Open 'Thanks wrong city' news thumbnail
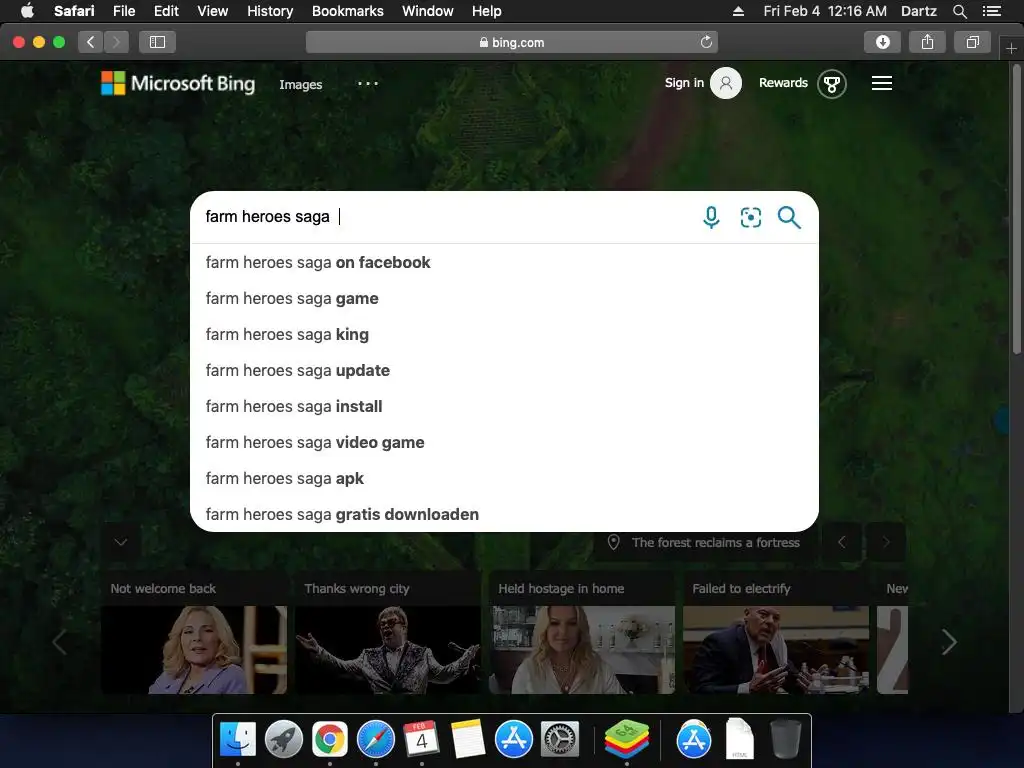This screenshot has width=1024, height=768. coord(388,650)
